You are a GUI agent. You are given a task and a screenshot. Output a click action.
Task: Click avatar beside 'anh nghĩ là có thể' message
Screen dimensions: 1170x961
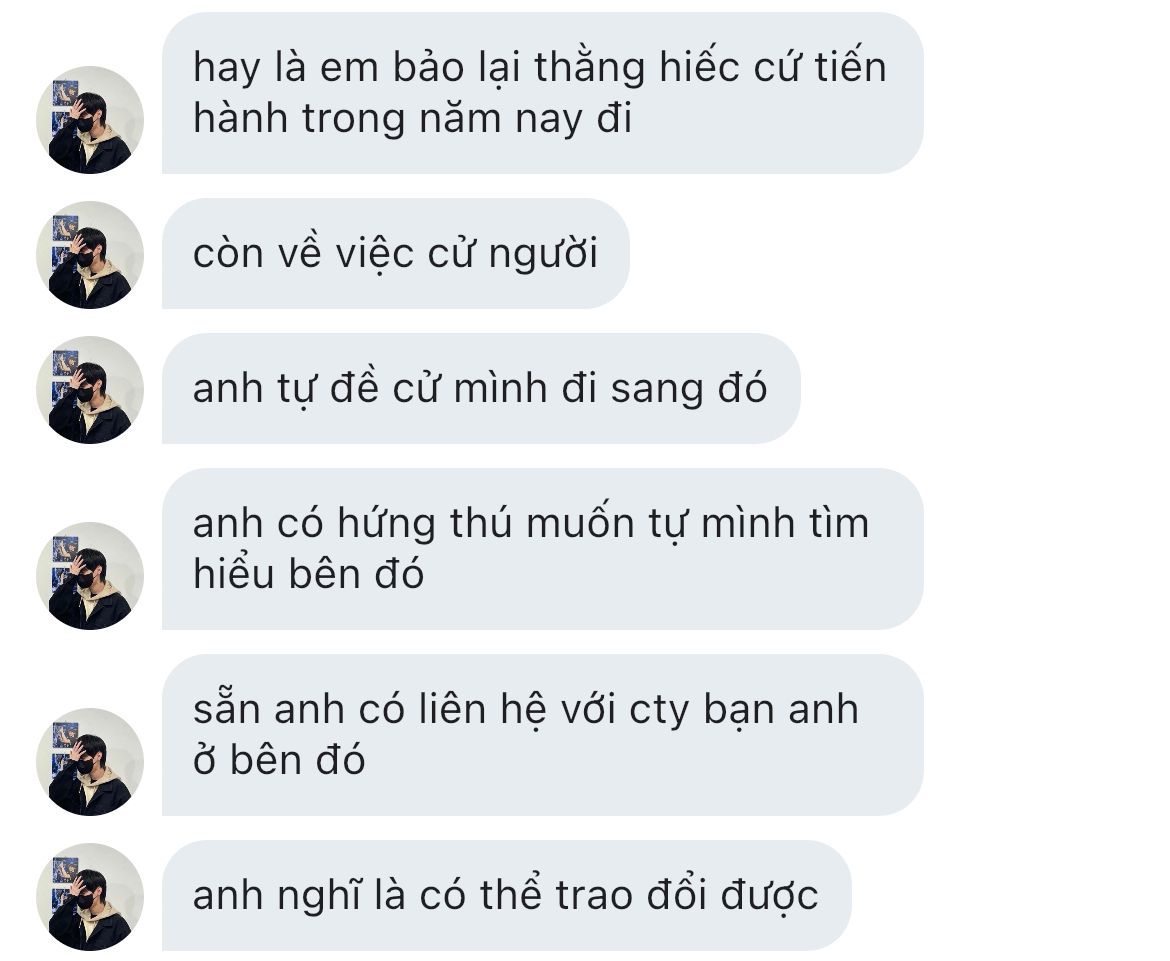tap(90, 897)
